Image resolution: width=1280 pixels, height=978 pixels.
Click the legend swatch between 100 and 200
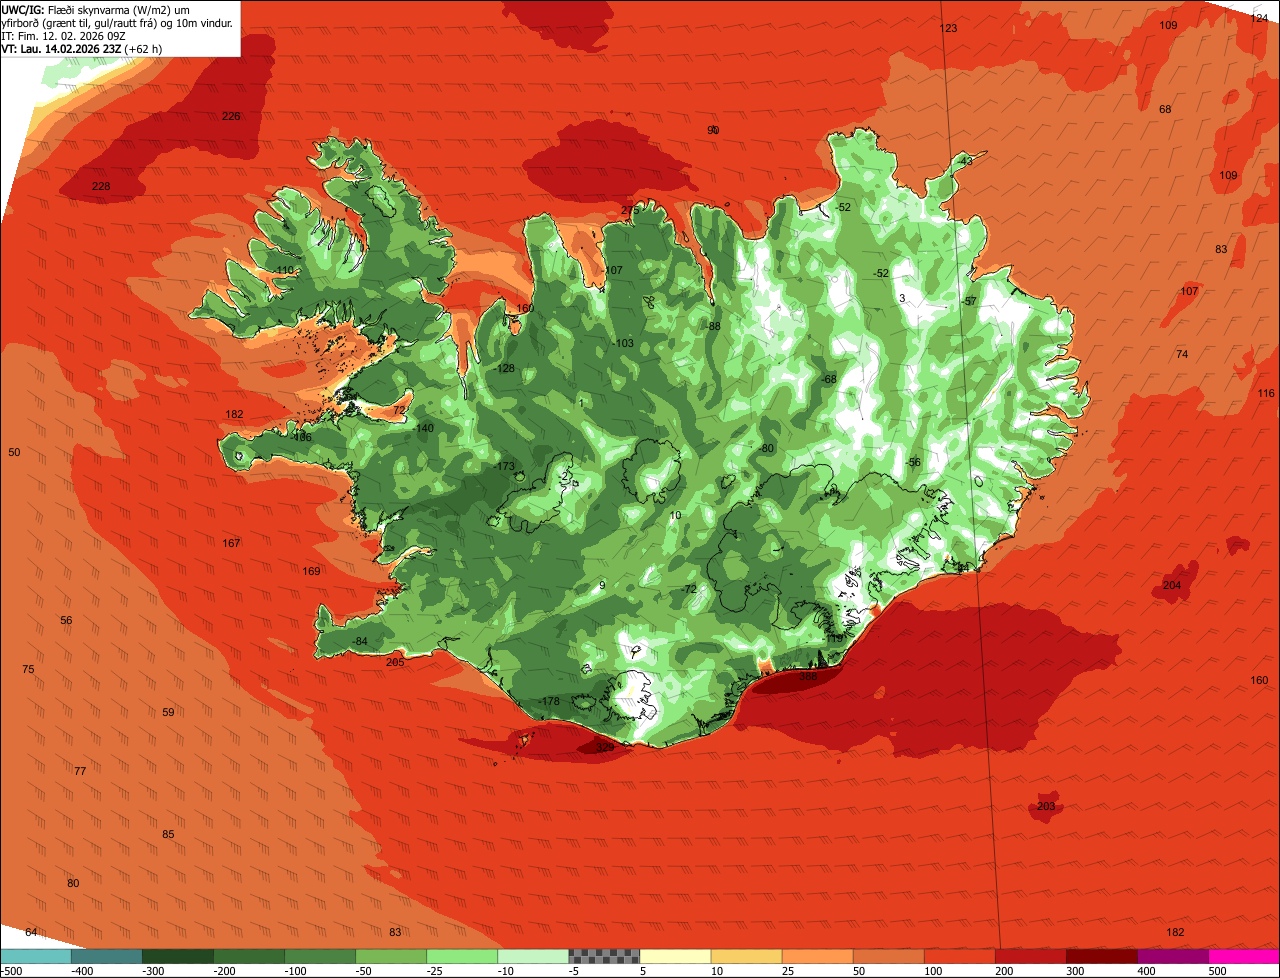pyautogui.click(x=958, y=956)
